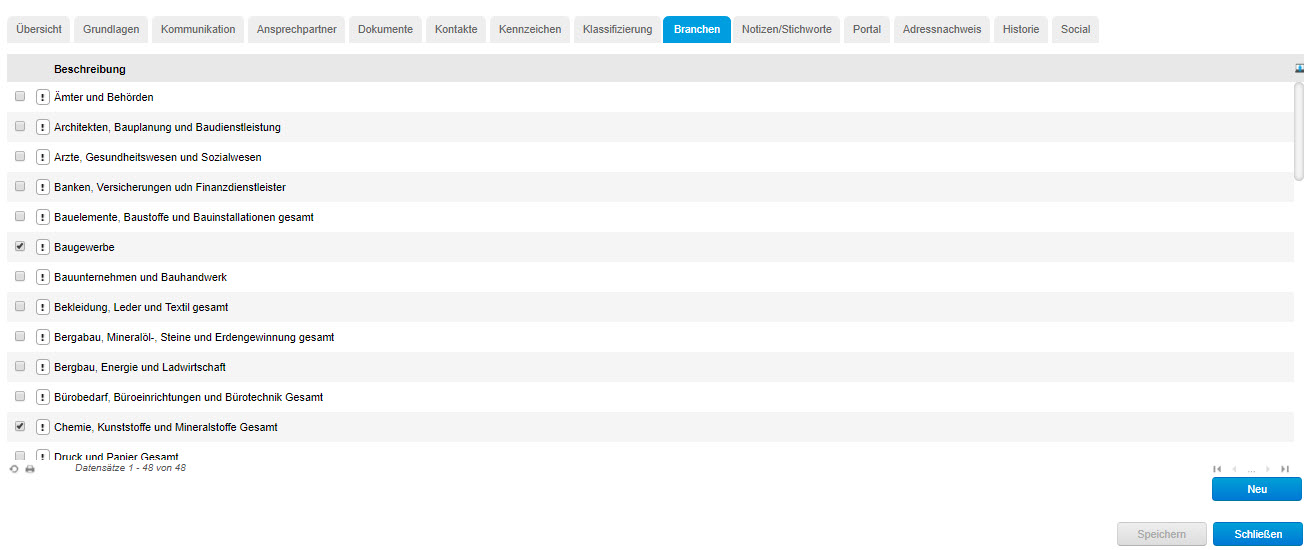Click the text 'Datensätze 1 - 48 von 48'
Image resolution: width=1310 pixels, height=550 pixels.
(130, 467)
